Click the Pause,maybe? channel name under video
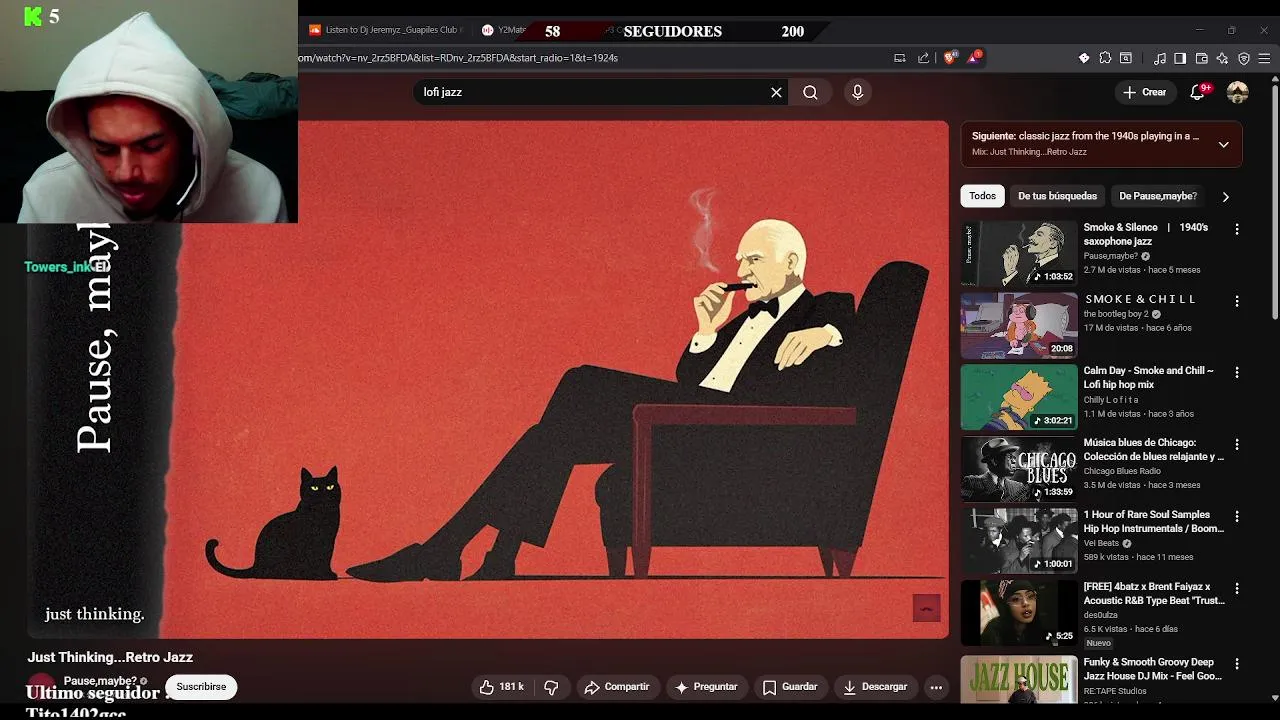This screenshot has height=720, width=1280. pos(100,681)
